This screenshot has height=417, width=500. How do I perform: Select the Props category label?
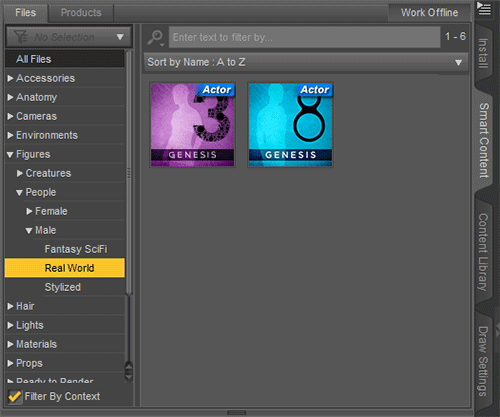tap(29, 363)
